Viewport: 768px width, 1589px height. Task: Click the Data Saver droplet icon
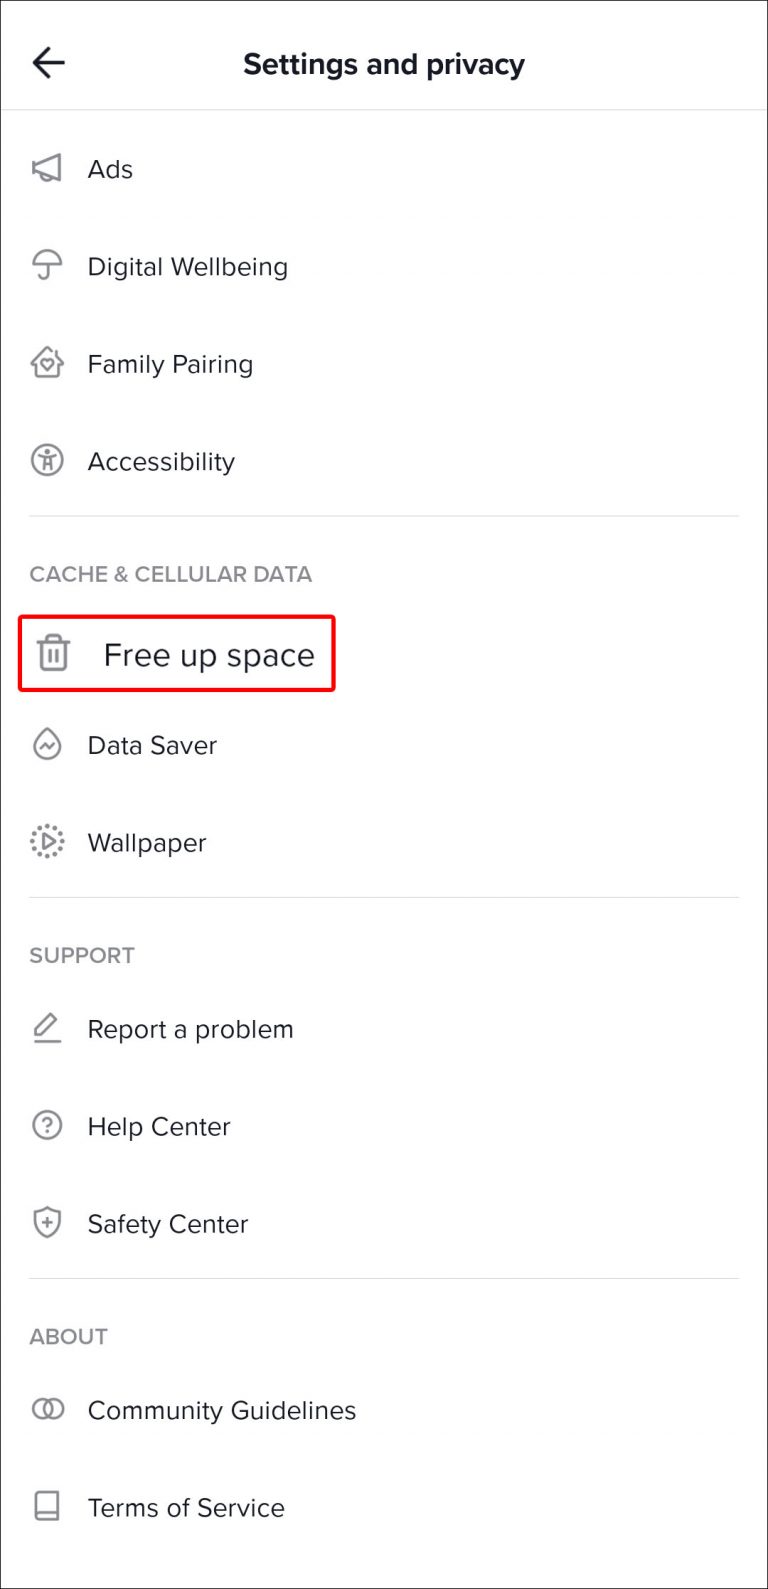click(x=47, y=745)
